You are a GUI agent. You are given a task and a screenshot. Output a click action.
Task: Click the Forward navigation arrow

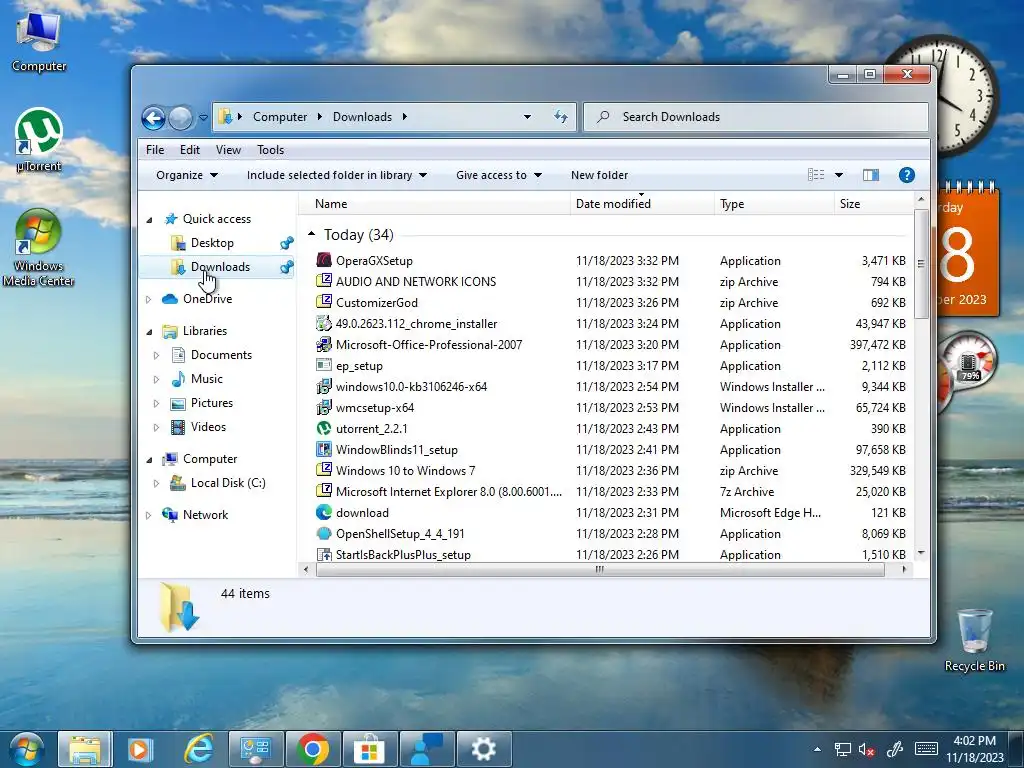pyautogui.click(x=180, y=118)
